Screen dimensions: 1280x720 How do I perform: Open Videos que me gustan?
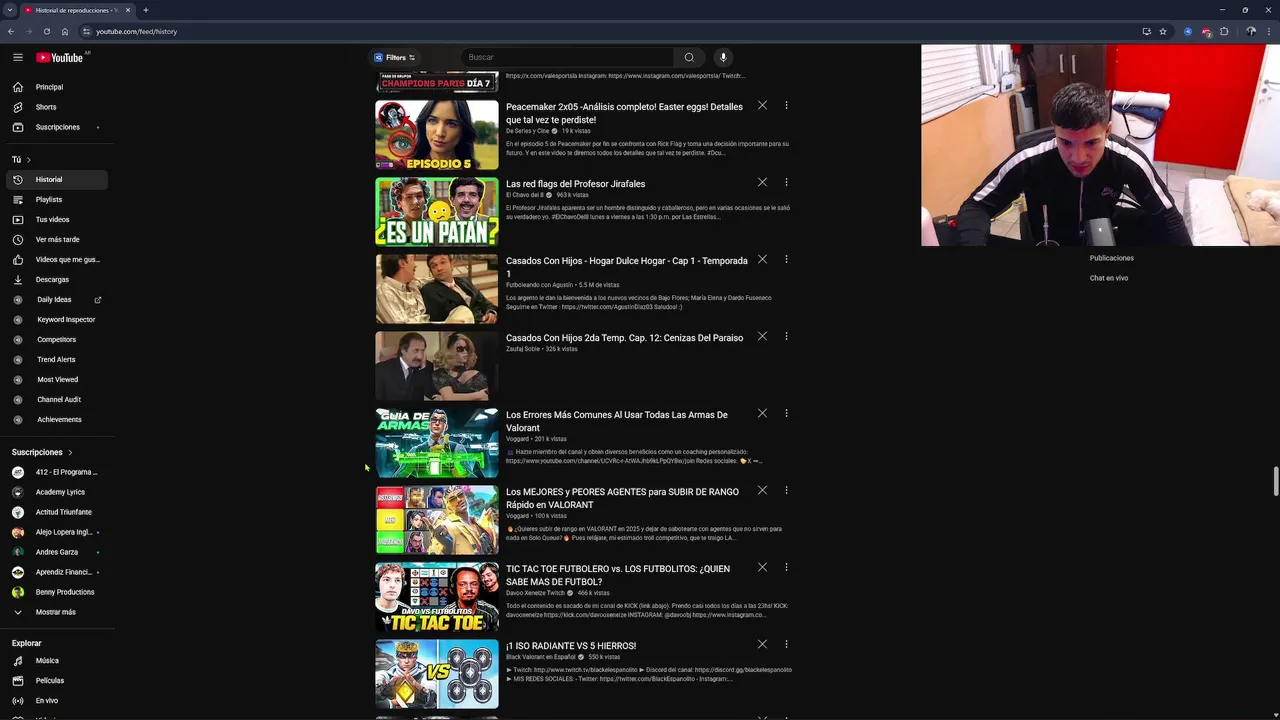(57, 259)
